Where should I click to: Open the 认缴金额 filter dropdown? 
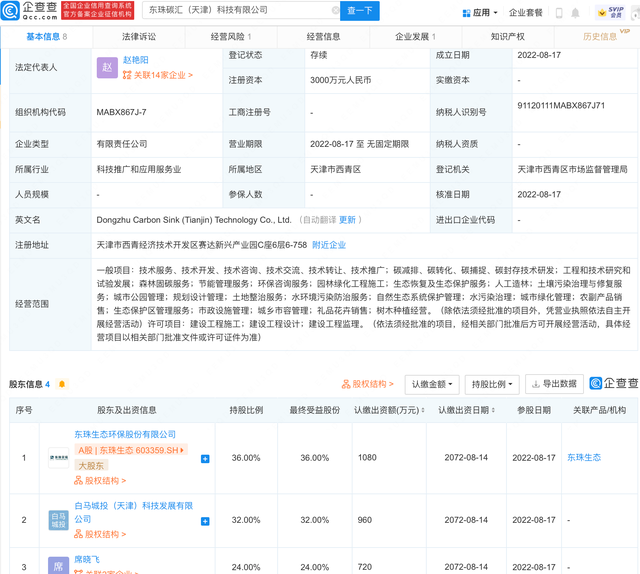pos(432,385)
